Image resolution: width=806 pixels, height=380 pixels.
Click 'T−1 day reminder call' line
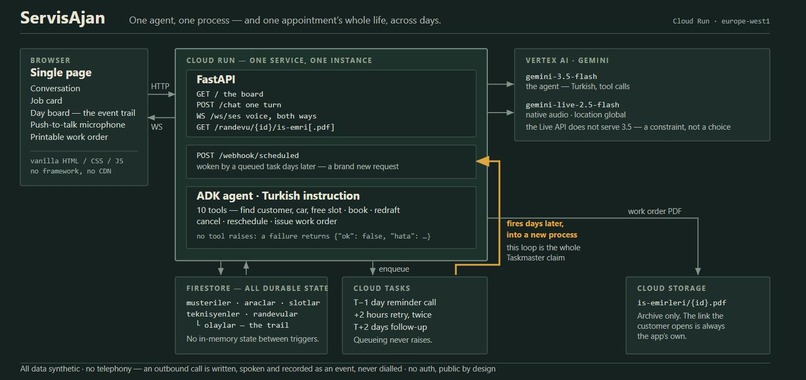[x=395, y=302]
